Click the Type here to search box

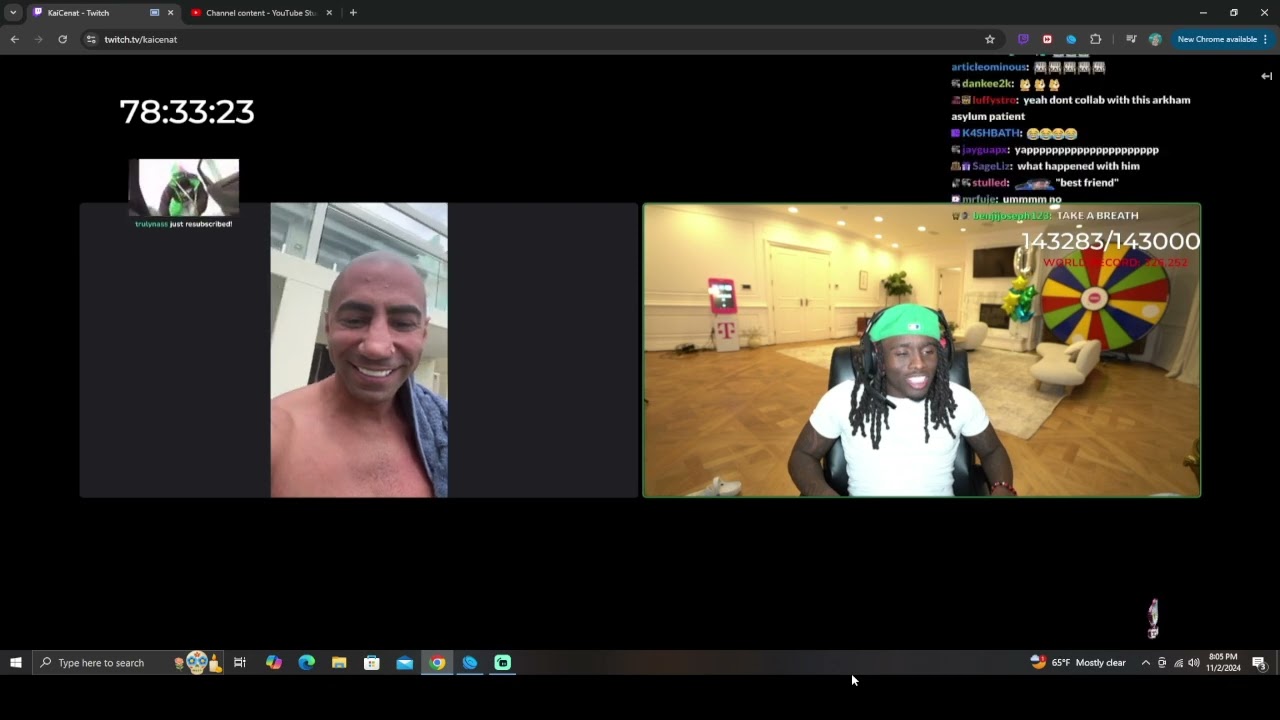(x=127, y=663)
